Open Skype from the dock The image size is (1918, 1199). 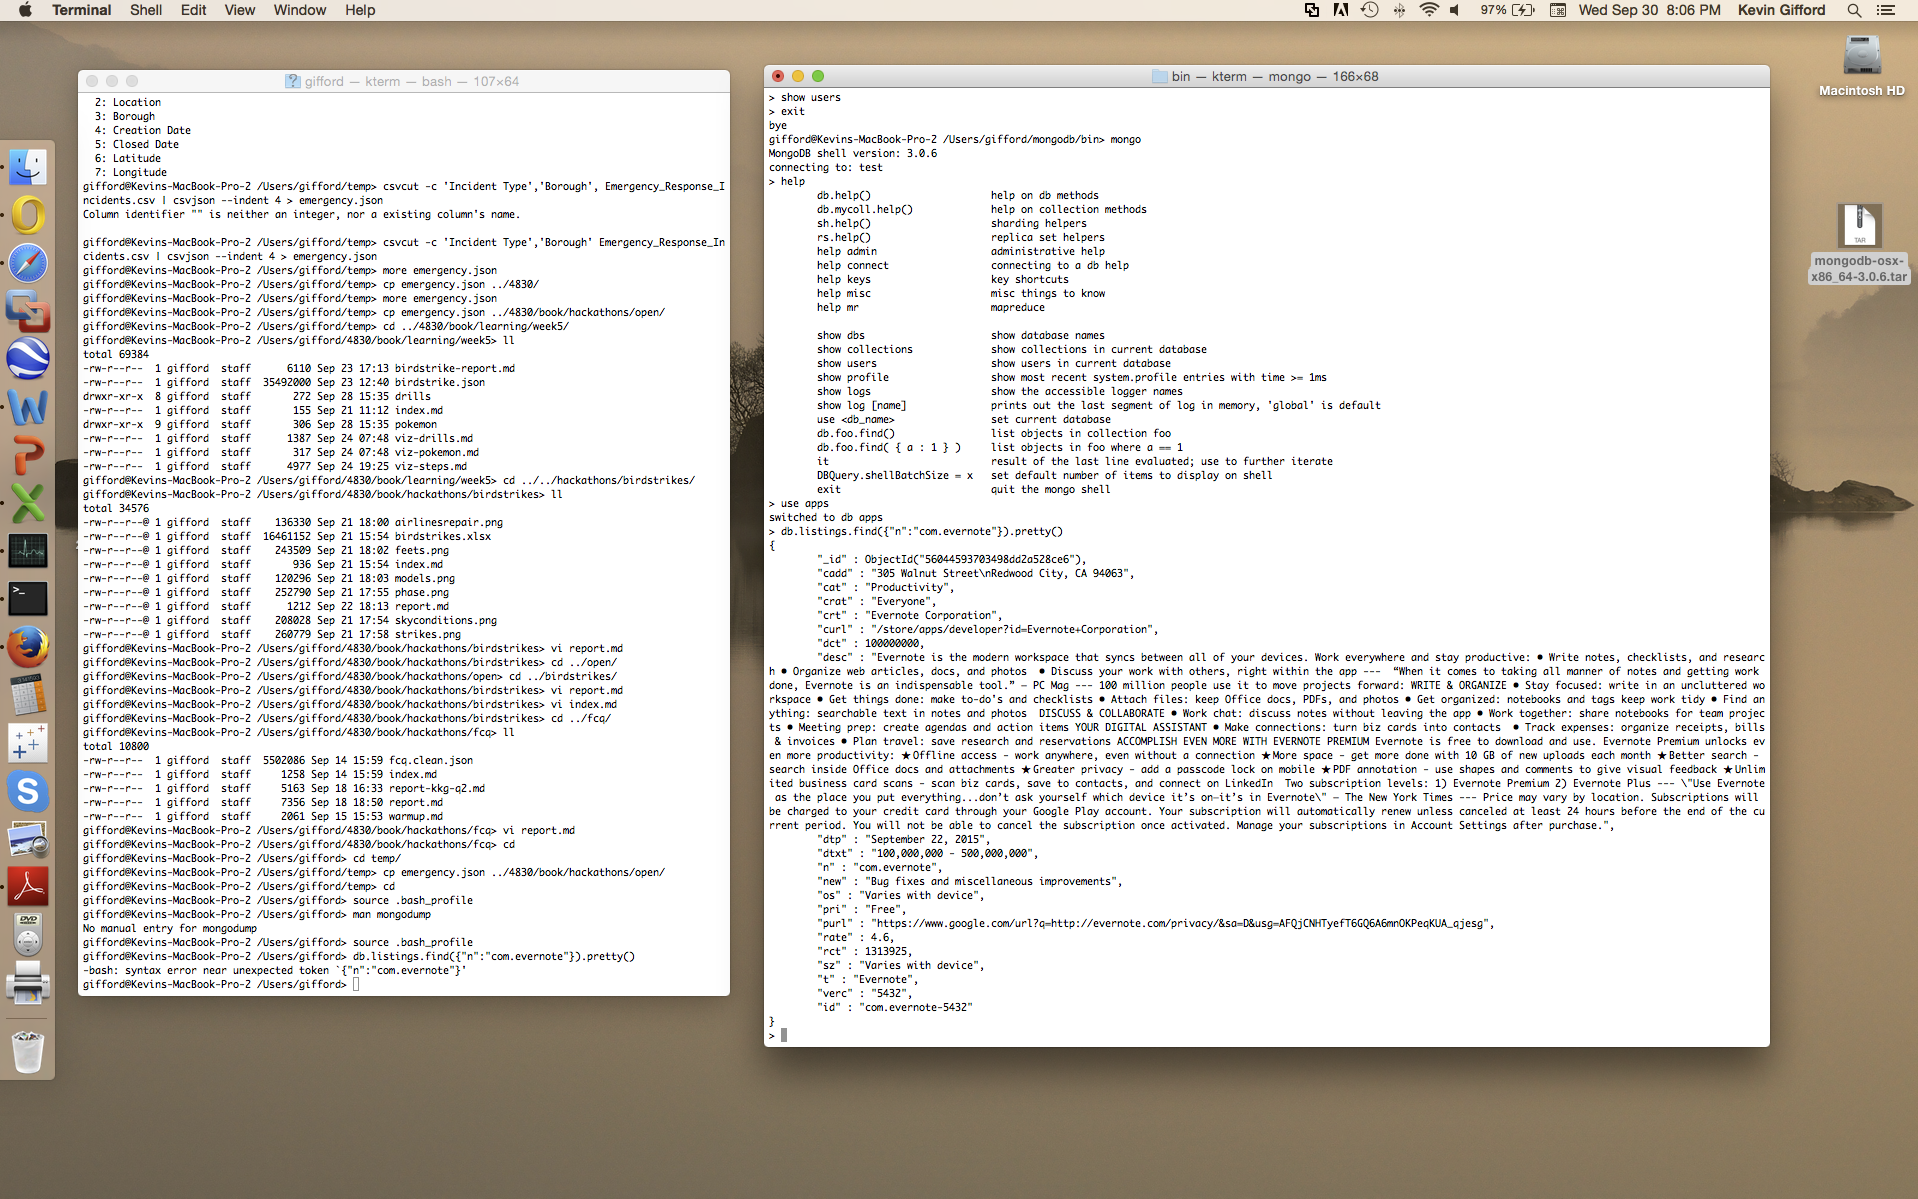28,791
